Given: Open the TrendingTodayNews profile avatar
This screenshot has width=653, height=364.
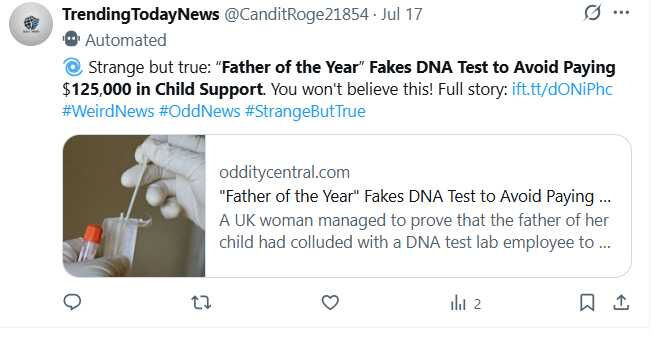Looking at the screenshot, I should pos(31,24).
